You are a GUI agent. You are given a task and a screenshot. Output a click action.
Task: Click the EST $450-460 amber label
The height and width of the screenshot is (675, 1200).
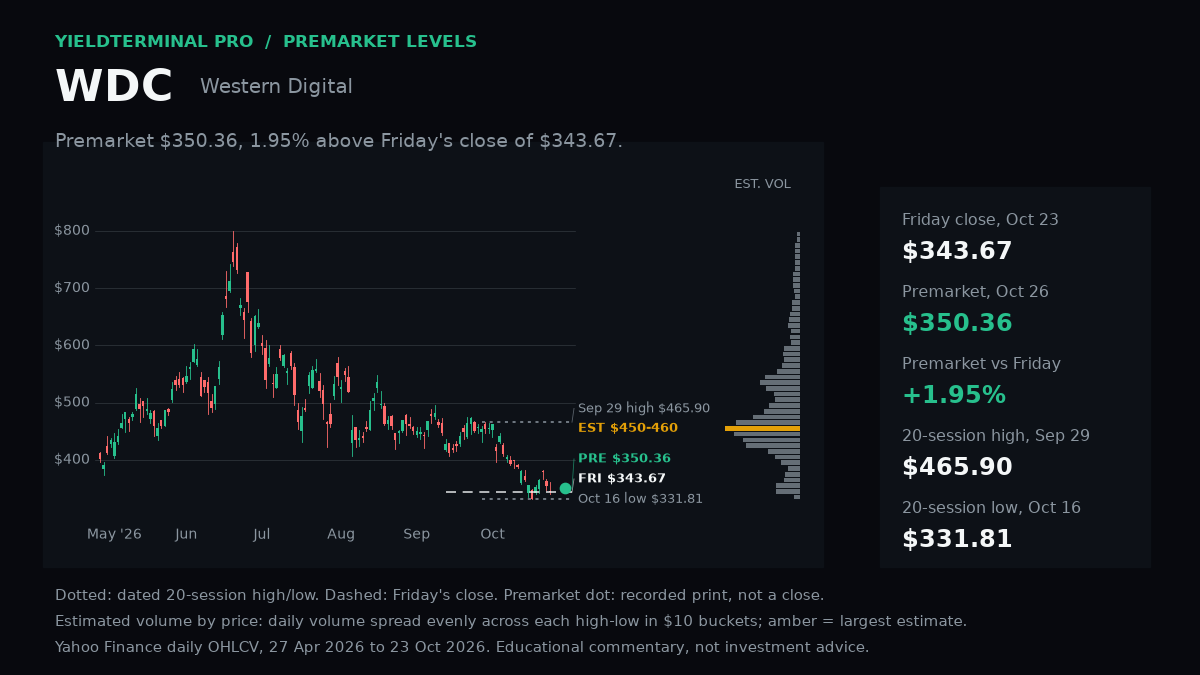[x=628, y=428]
